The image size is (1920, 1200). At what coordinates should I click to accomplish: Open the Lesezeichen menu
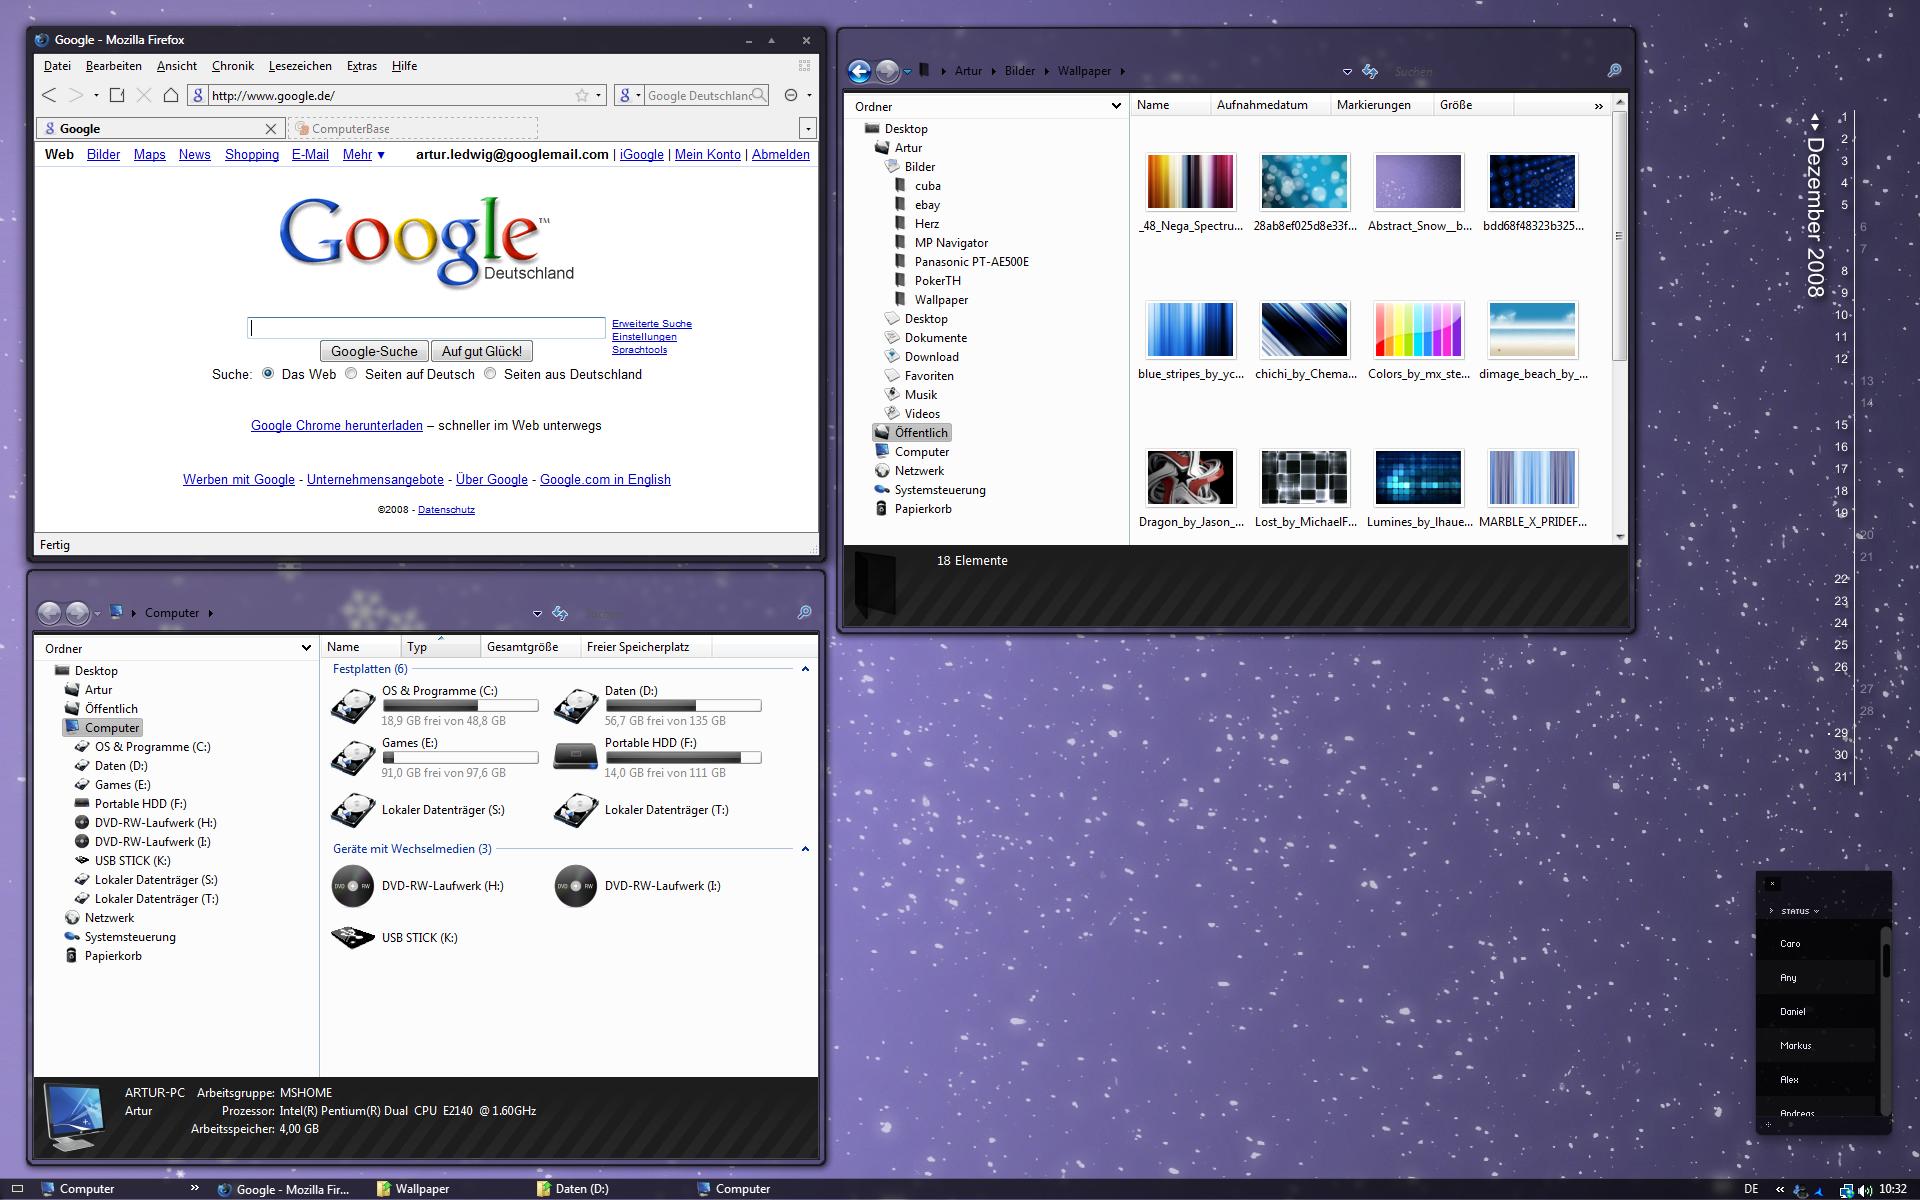(x=300, y=66)
